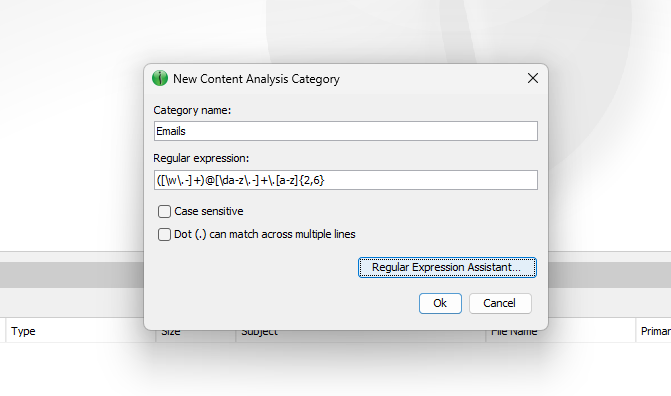
Task: Select the Subject column header
Action: tap(259, 333)
